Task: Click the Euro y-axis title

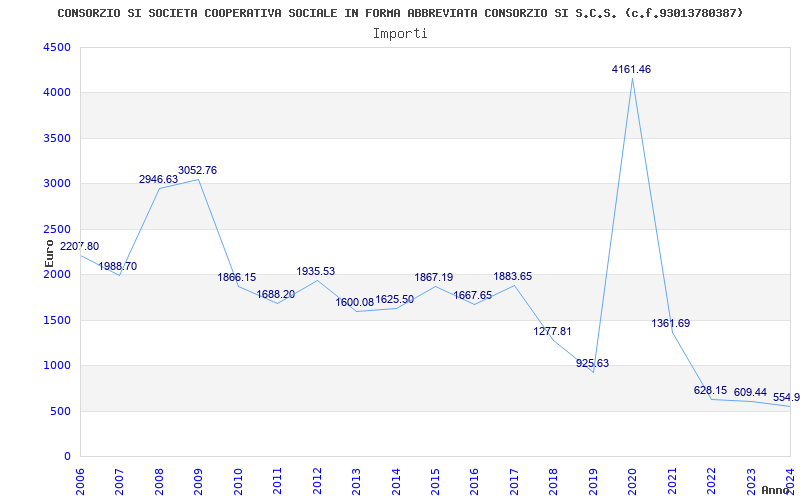Action: click(x=49, y=254)
